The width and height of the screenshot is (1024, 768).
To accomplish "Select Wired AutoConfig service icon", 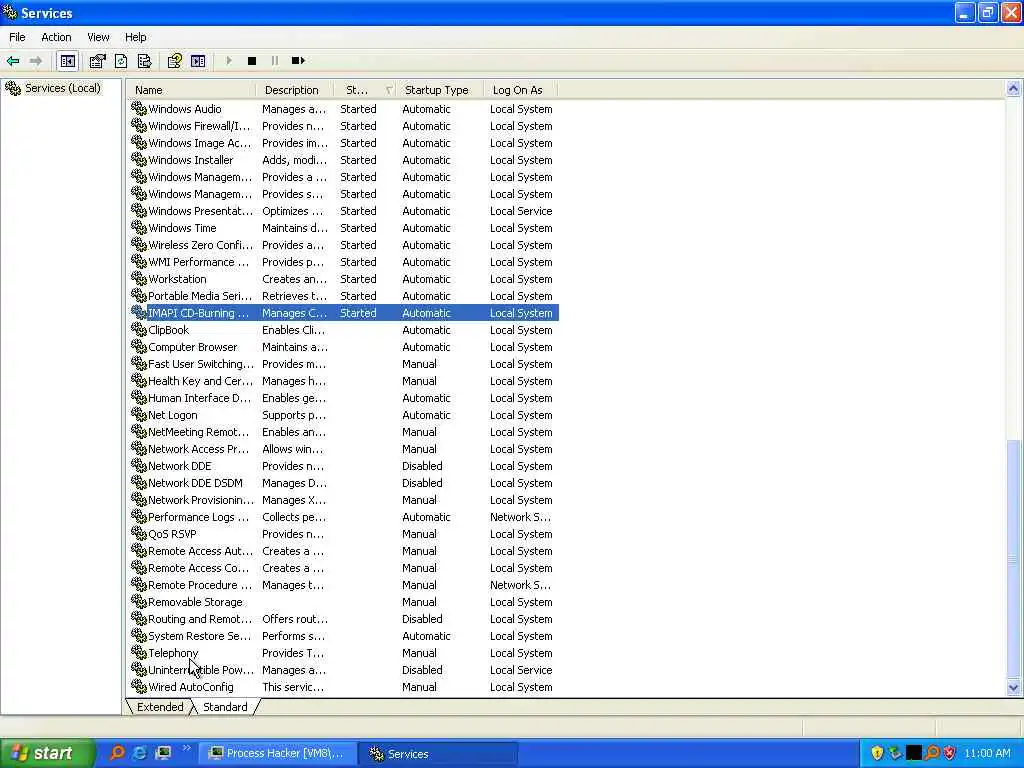I will click(x=138, y=686).
